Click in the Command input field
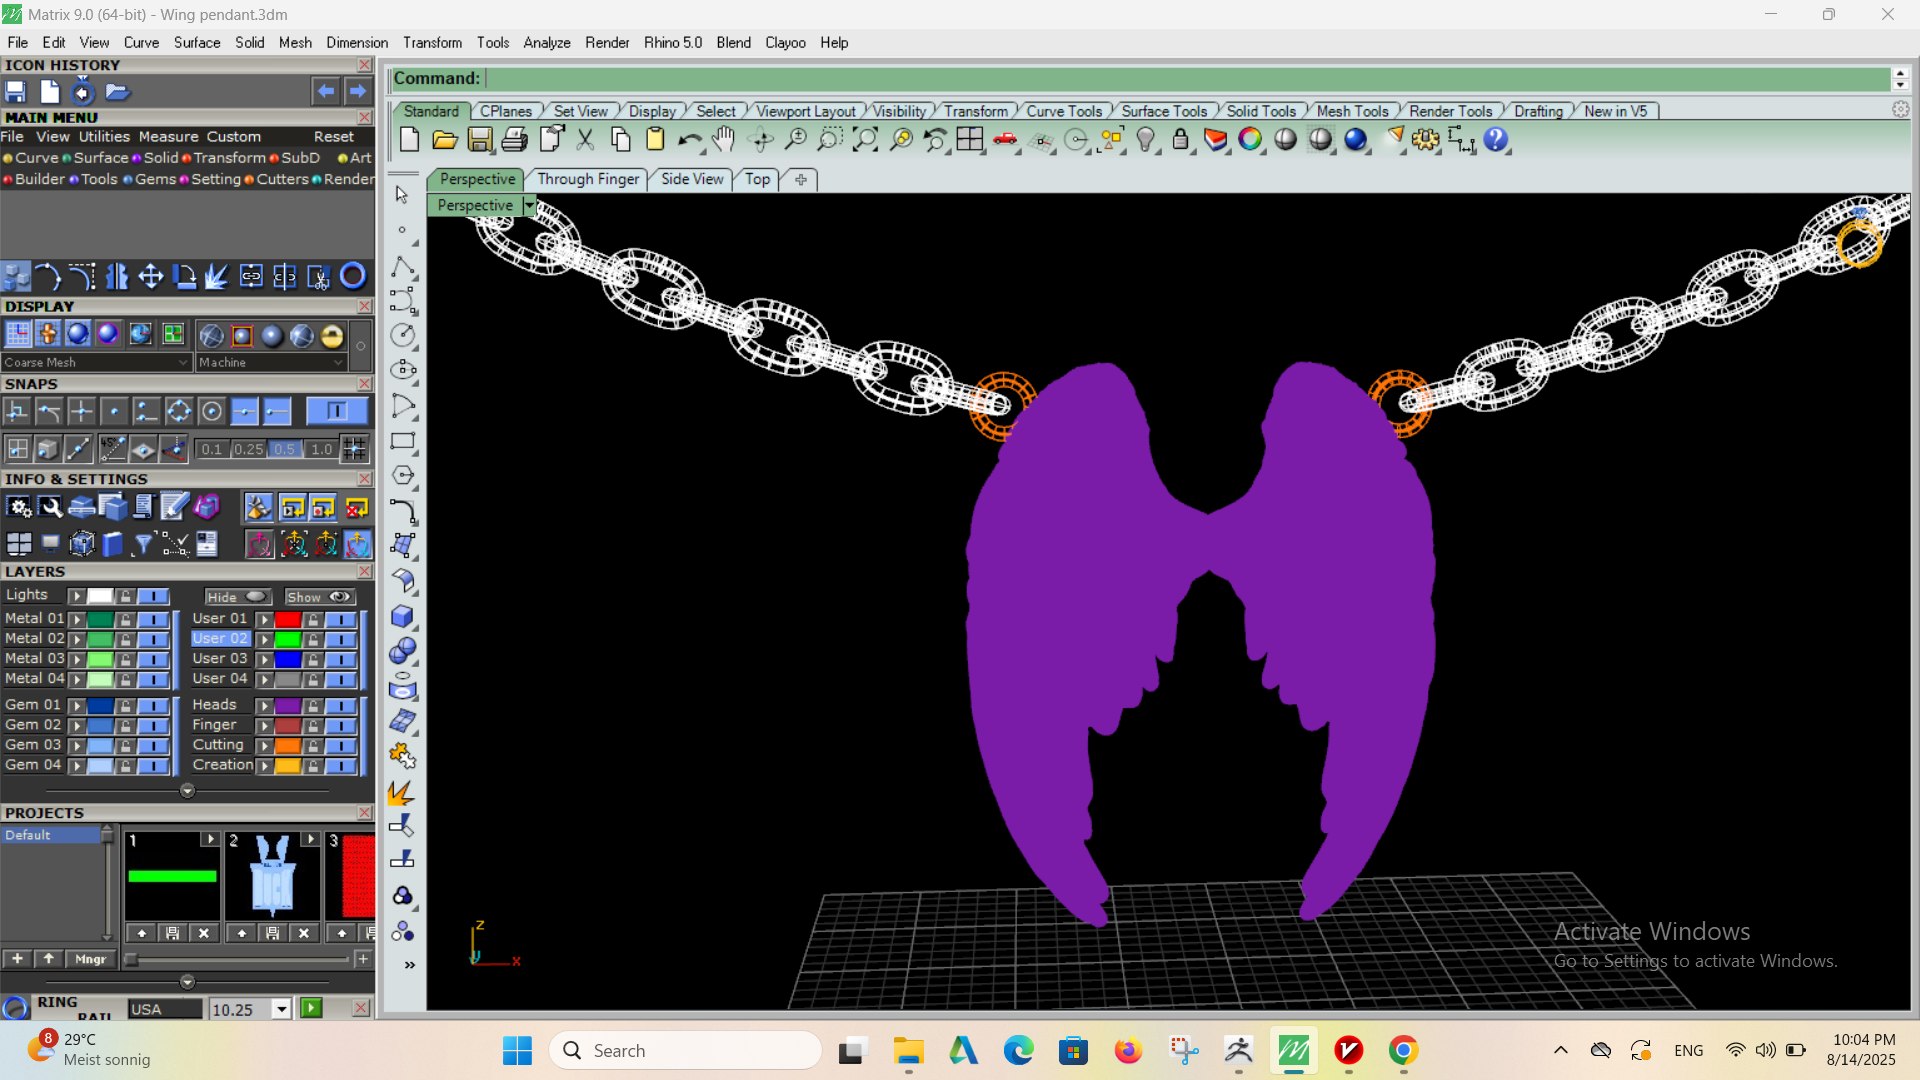 [1187, 78]
